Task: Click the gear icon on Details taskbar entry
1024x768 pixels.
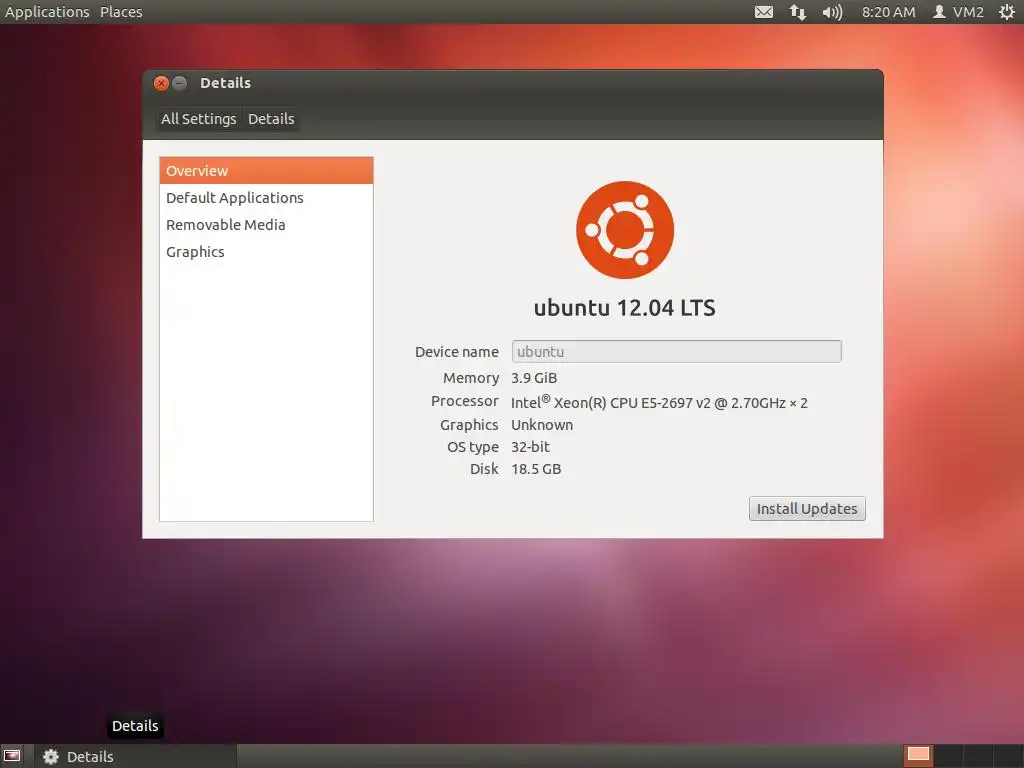Action: tap(51, 756)
